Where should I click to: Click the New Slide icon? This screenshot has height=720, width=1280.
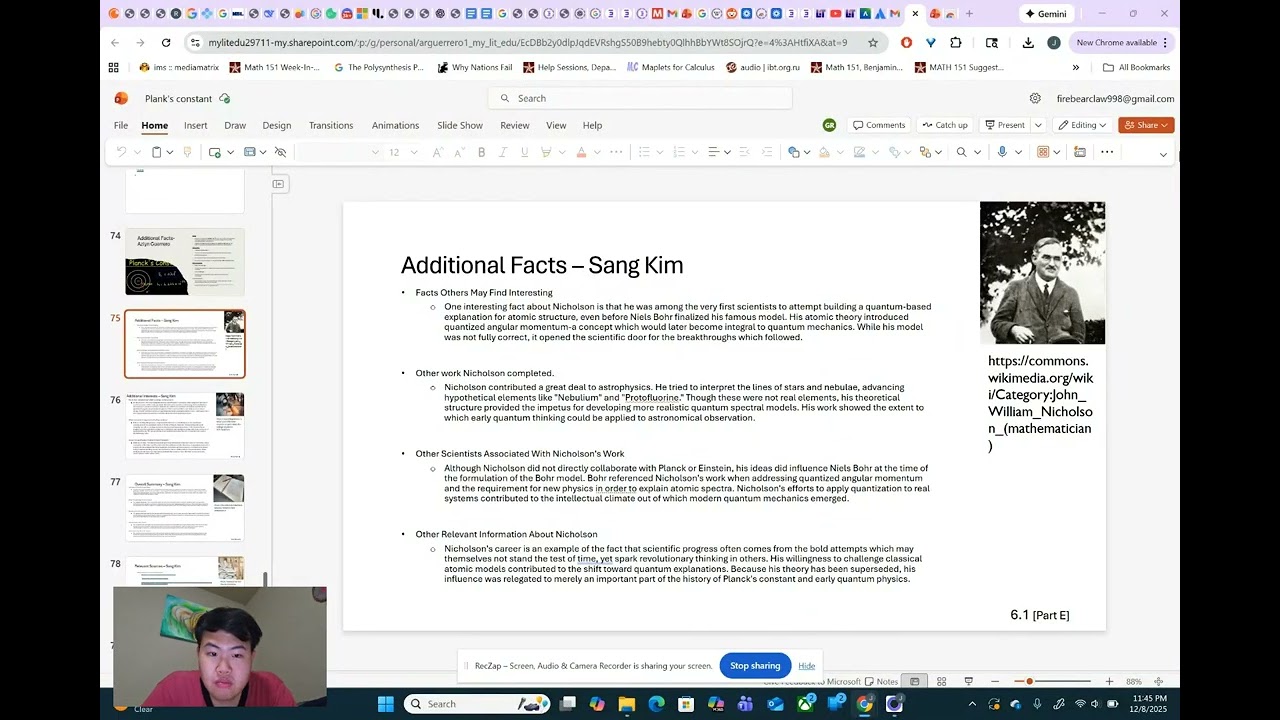pyautogui.click(x=214, y=152)
